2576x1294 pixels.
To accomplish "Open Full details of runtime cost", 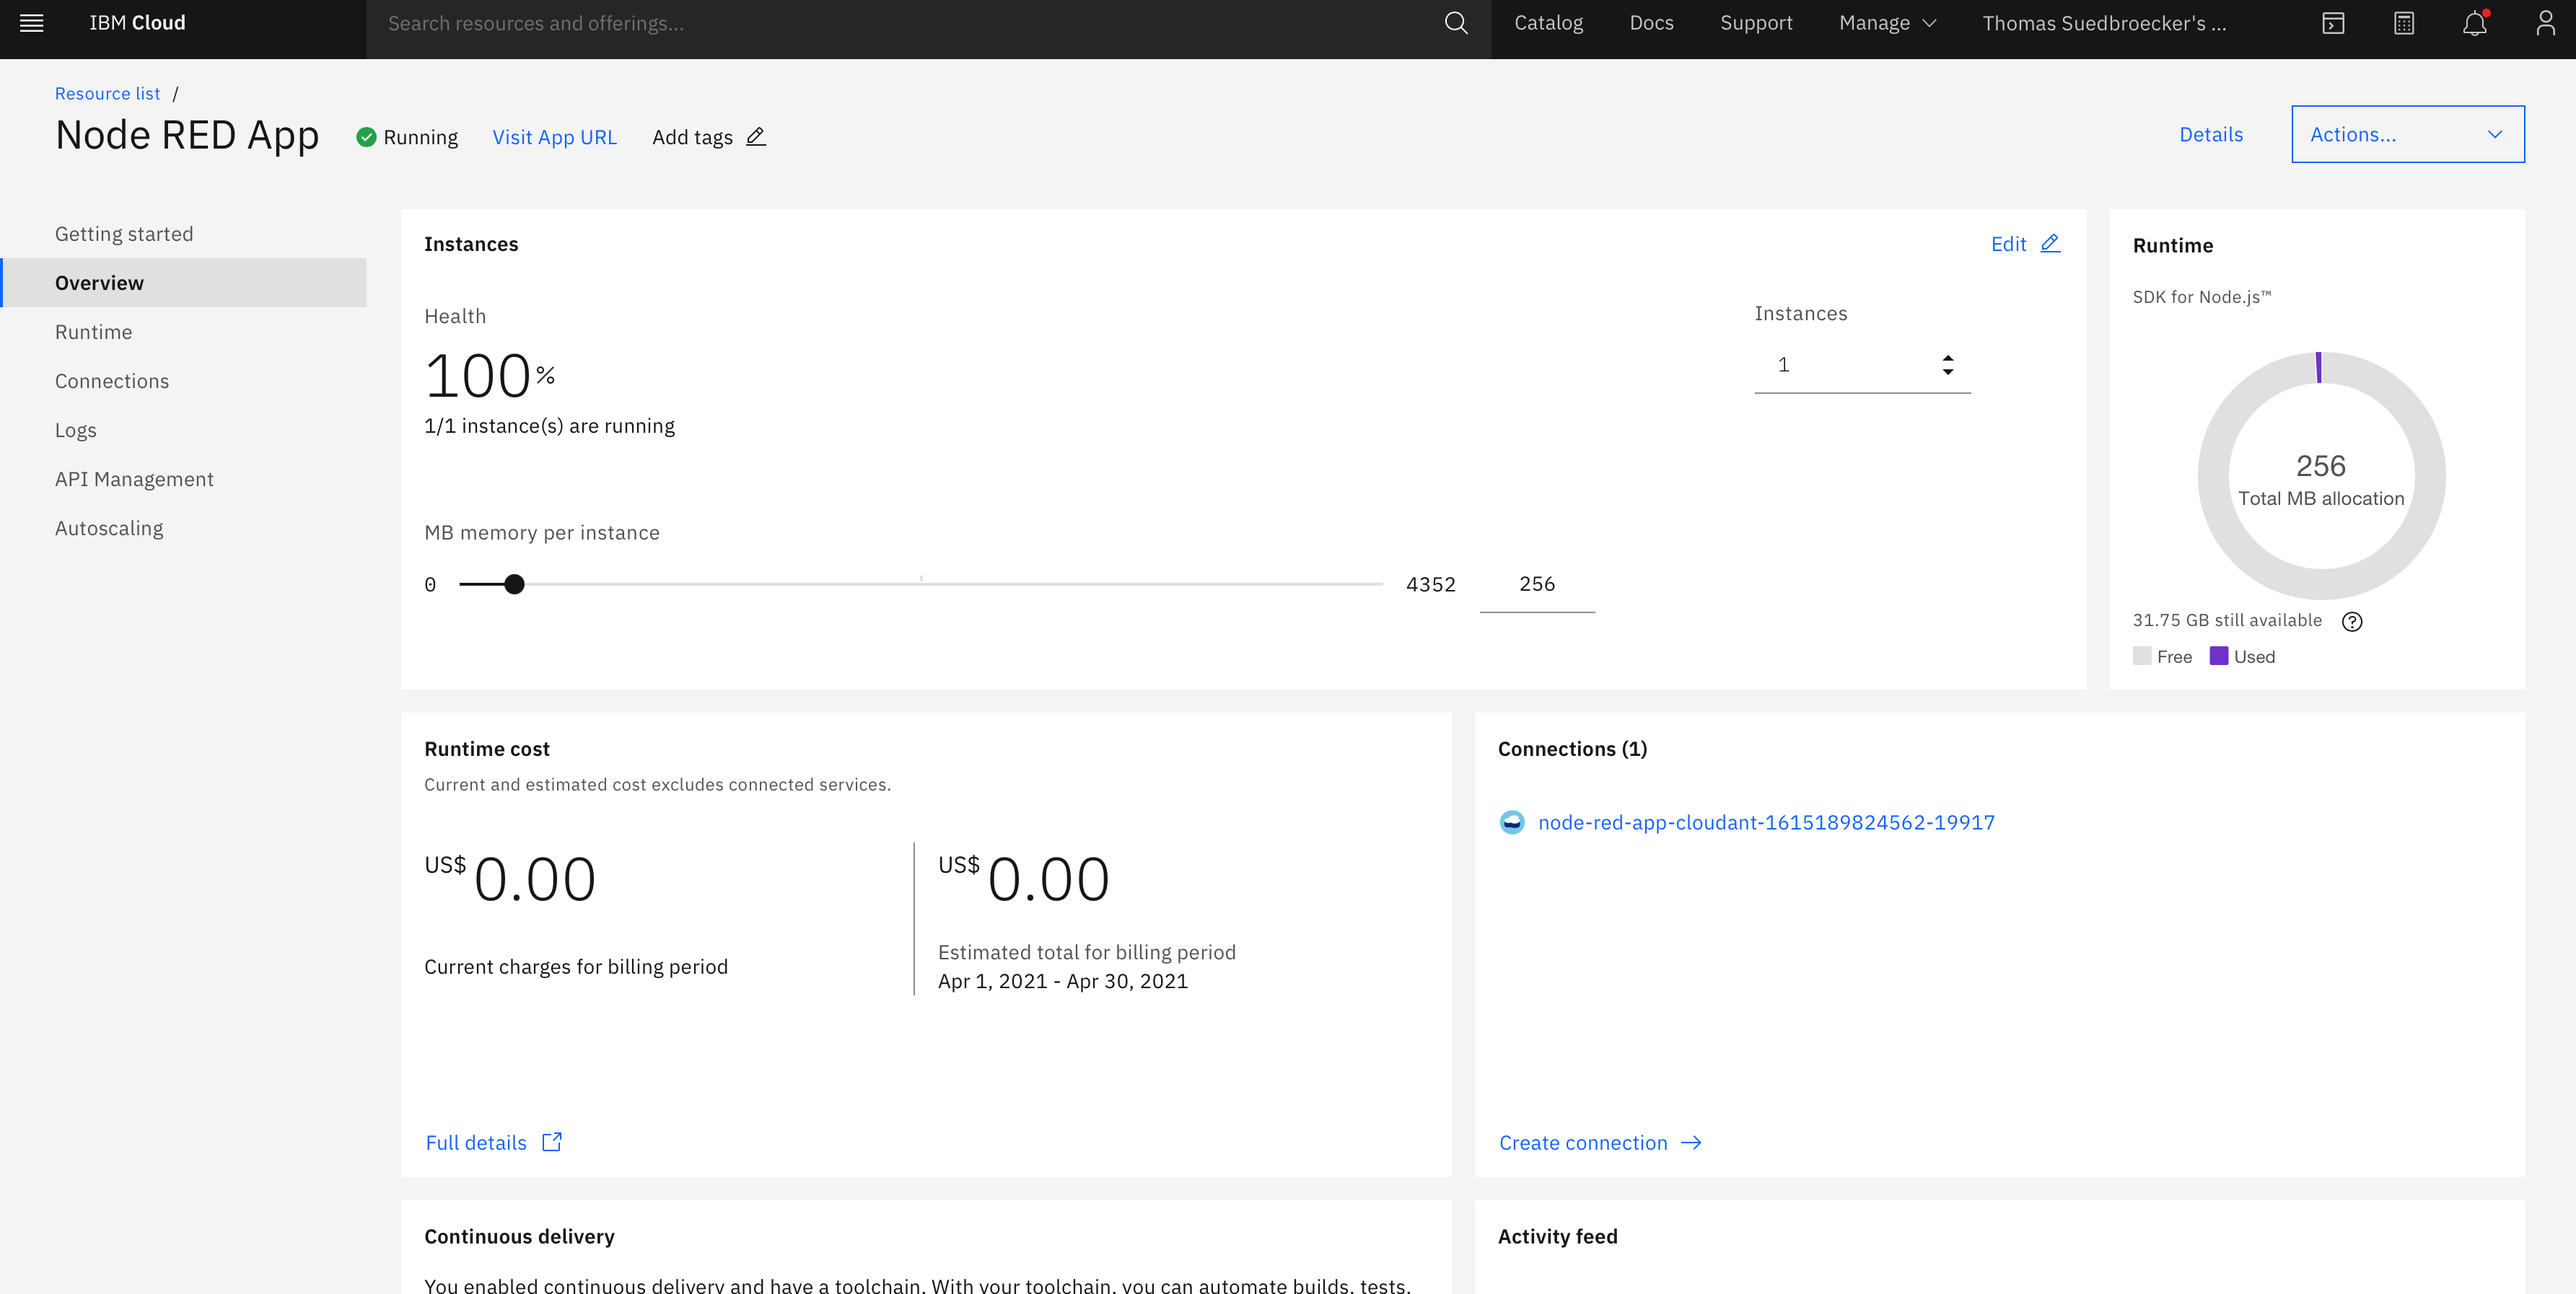I will point(493,1142).
